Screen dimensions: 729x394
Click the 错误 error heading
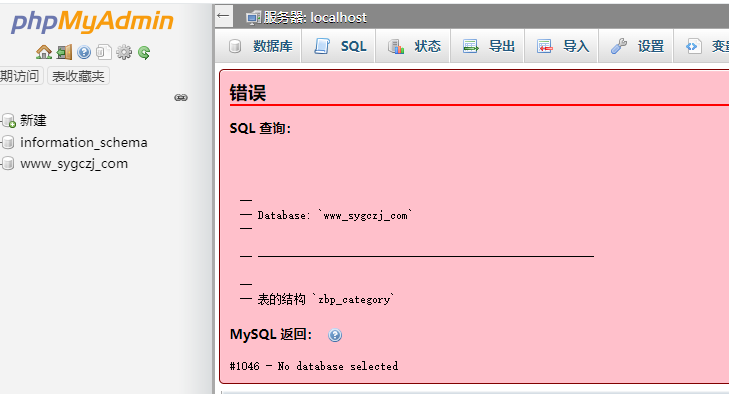point(248,93)
